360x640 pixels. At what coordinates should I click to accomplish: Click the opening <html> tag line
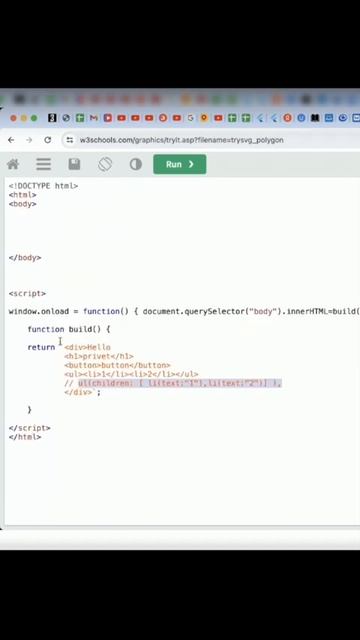click(x=22, y=195)
